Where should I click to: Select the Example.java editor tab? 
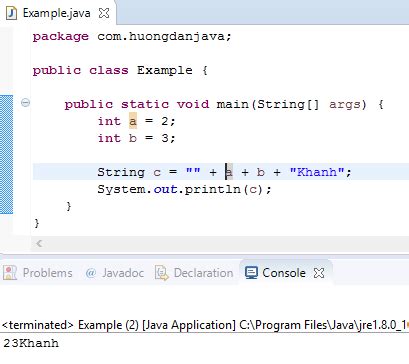click(58, 13)
